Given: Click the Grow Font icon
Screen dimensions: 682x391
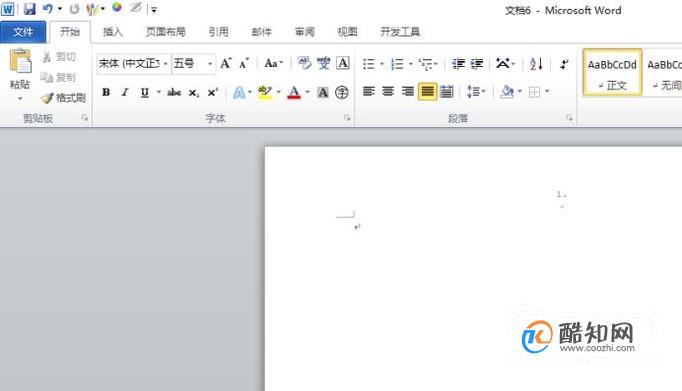Looking at the screenshot, I should click(226, 64).
